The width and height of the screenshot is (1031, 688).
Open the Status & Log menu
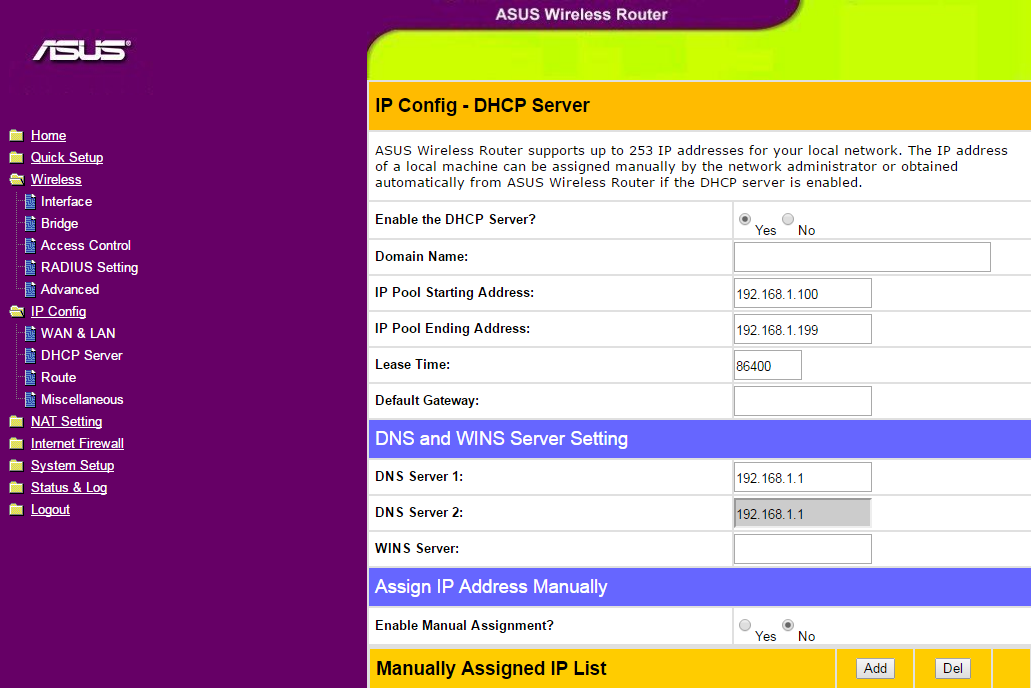tap(69, 487)
